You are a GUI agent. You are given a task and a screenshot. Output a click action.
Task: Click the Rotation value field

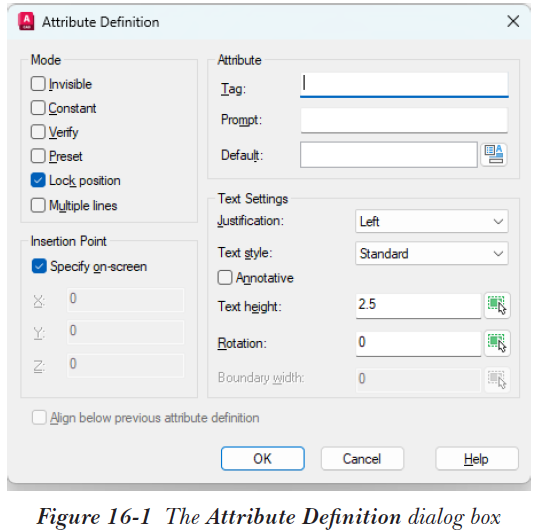click(x=418, y=344)
